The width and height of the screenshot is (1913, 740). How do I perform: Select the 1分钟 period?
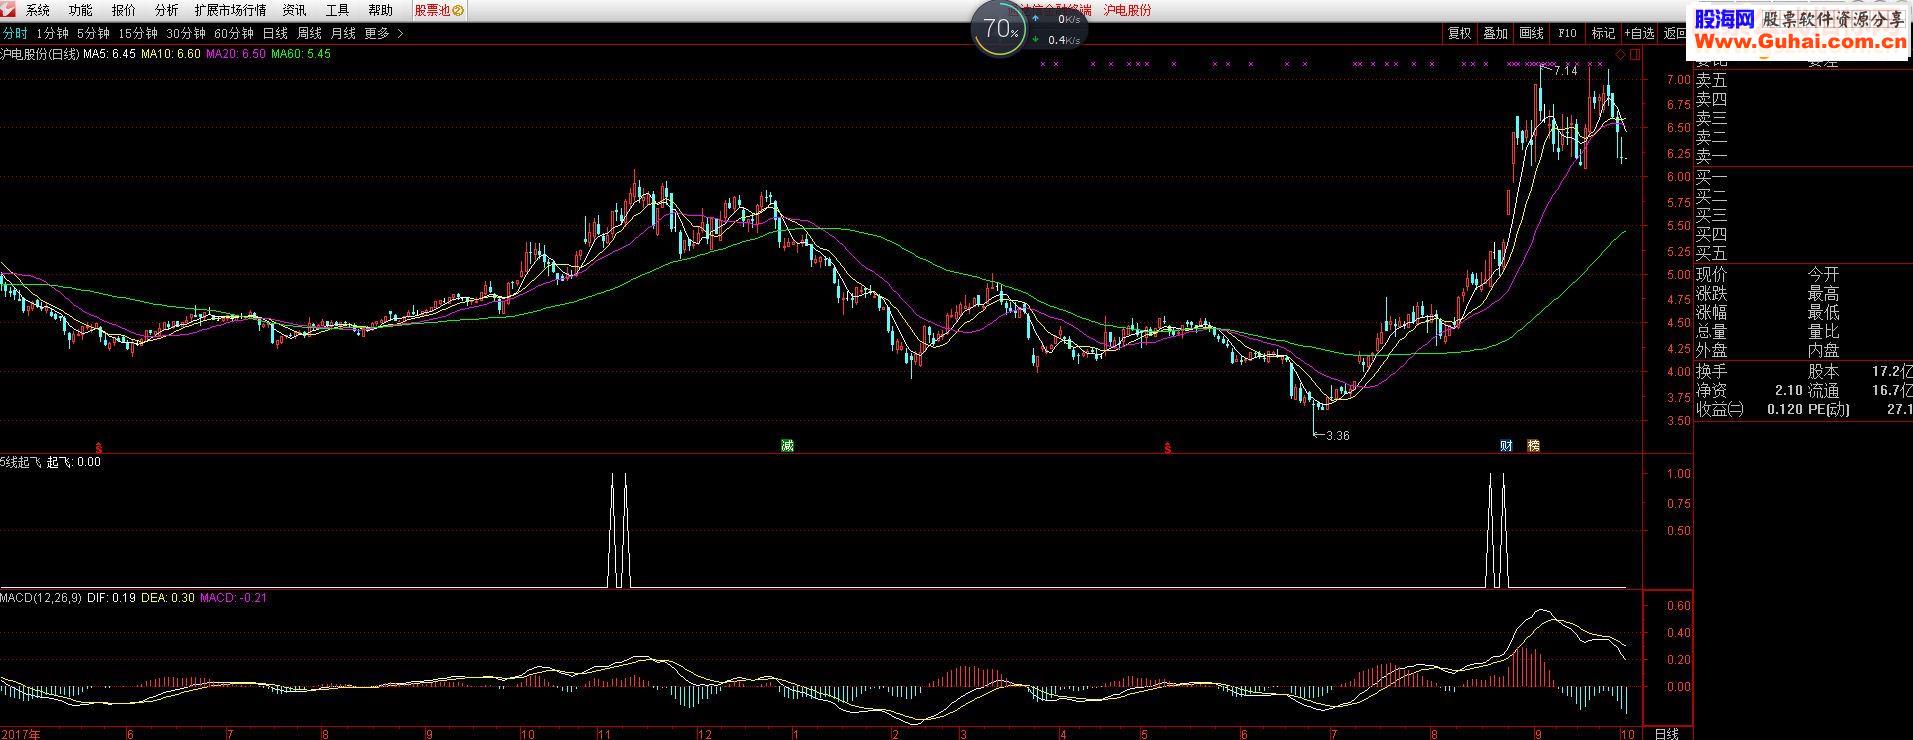tap(52, 33)
